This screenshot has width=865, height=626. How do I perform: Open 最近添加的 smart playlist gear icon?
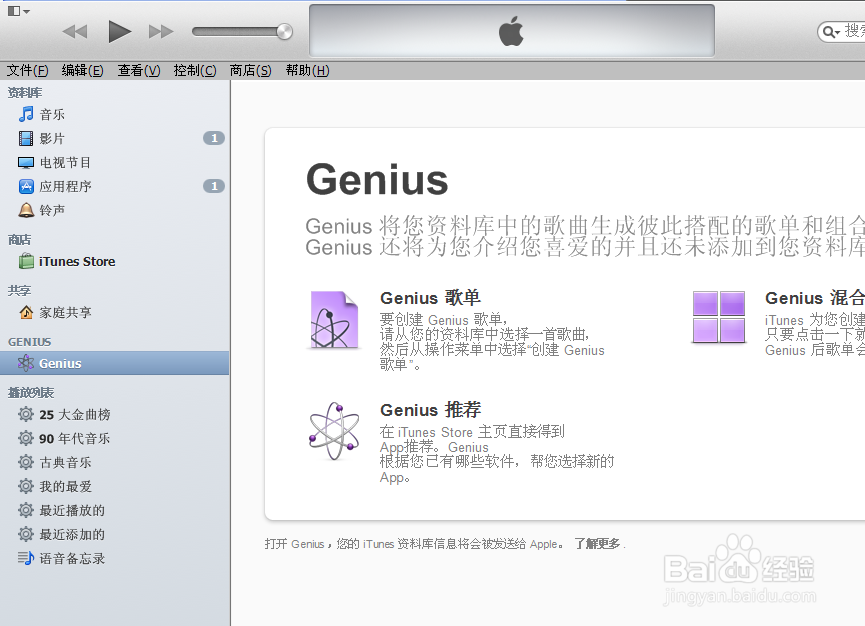pos(26,534)
